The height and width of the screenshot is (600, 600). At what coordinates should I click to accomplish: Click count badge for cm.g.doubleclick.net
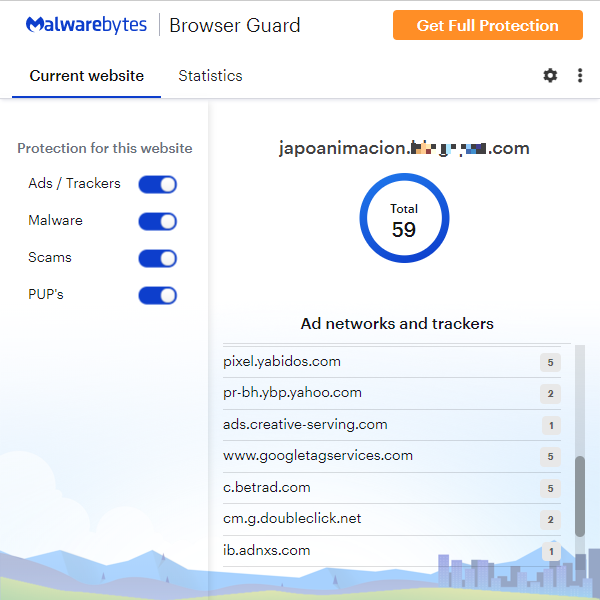[x=550, y=520]
